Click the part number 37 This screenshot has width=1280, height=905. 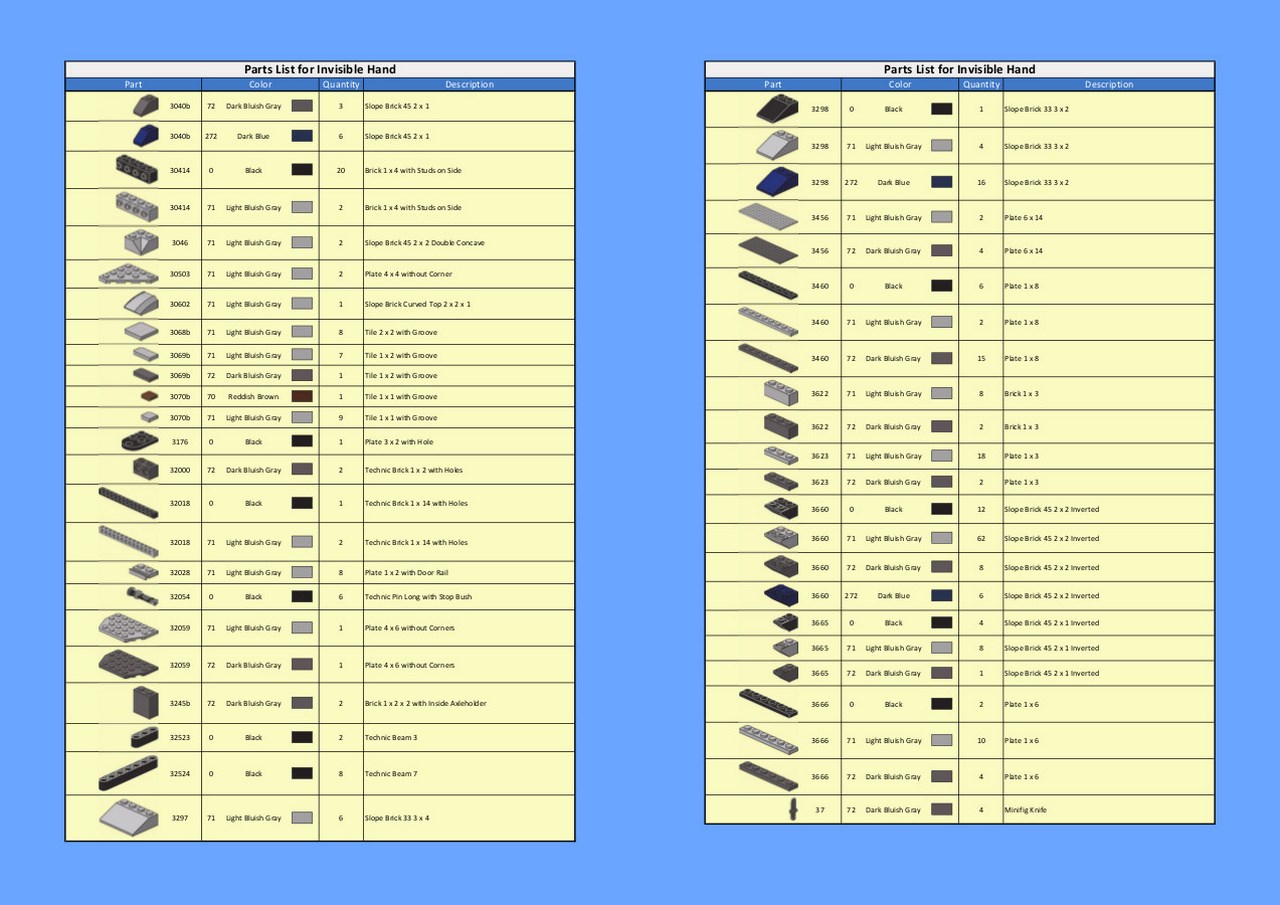click(x=820, y=810)
